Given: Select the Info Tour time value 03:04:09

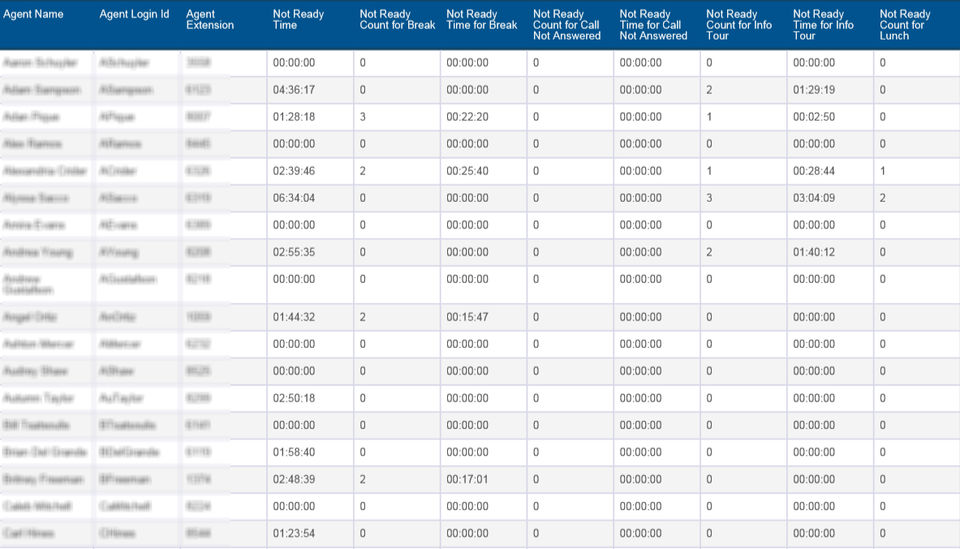Looking at the screenshot, I should [814, 198].
